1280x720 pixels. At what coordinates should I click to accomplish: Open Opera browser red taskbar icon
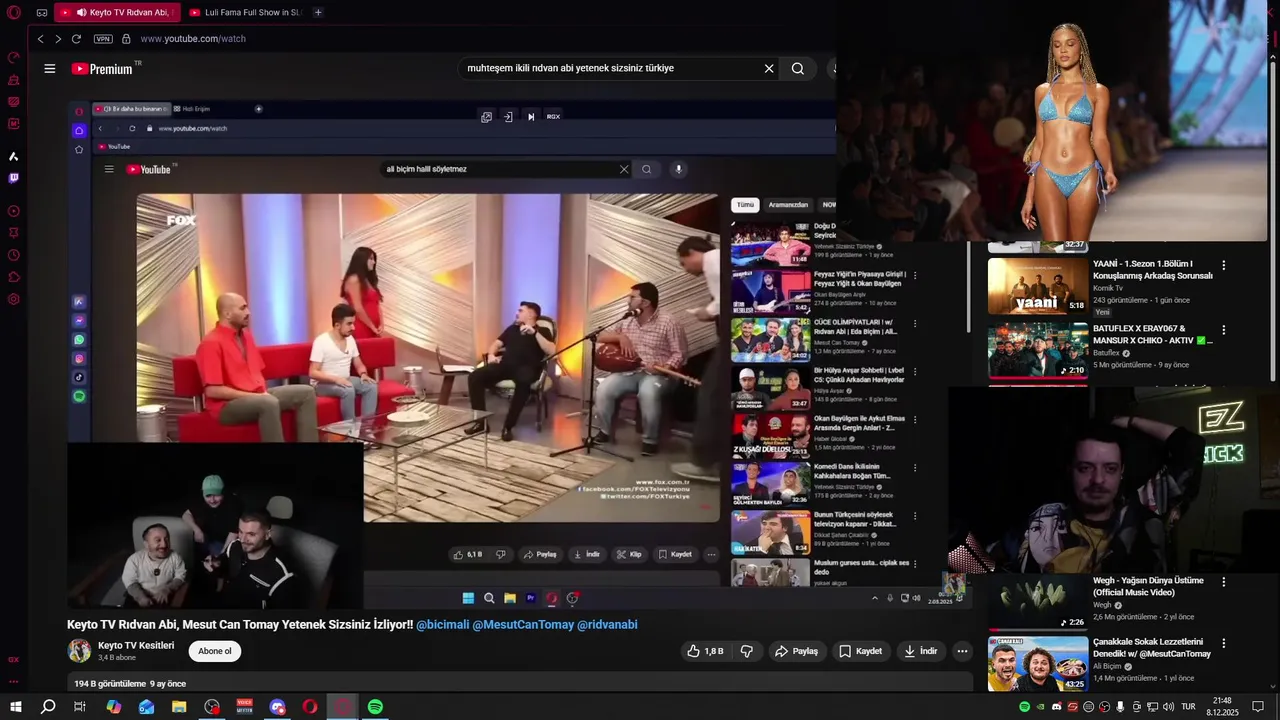coord(310,707)
